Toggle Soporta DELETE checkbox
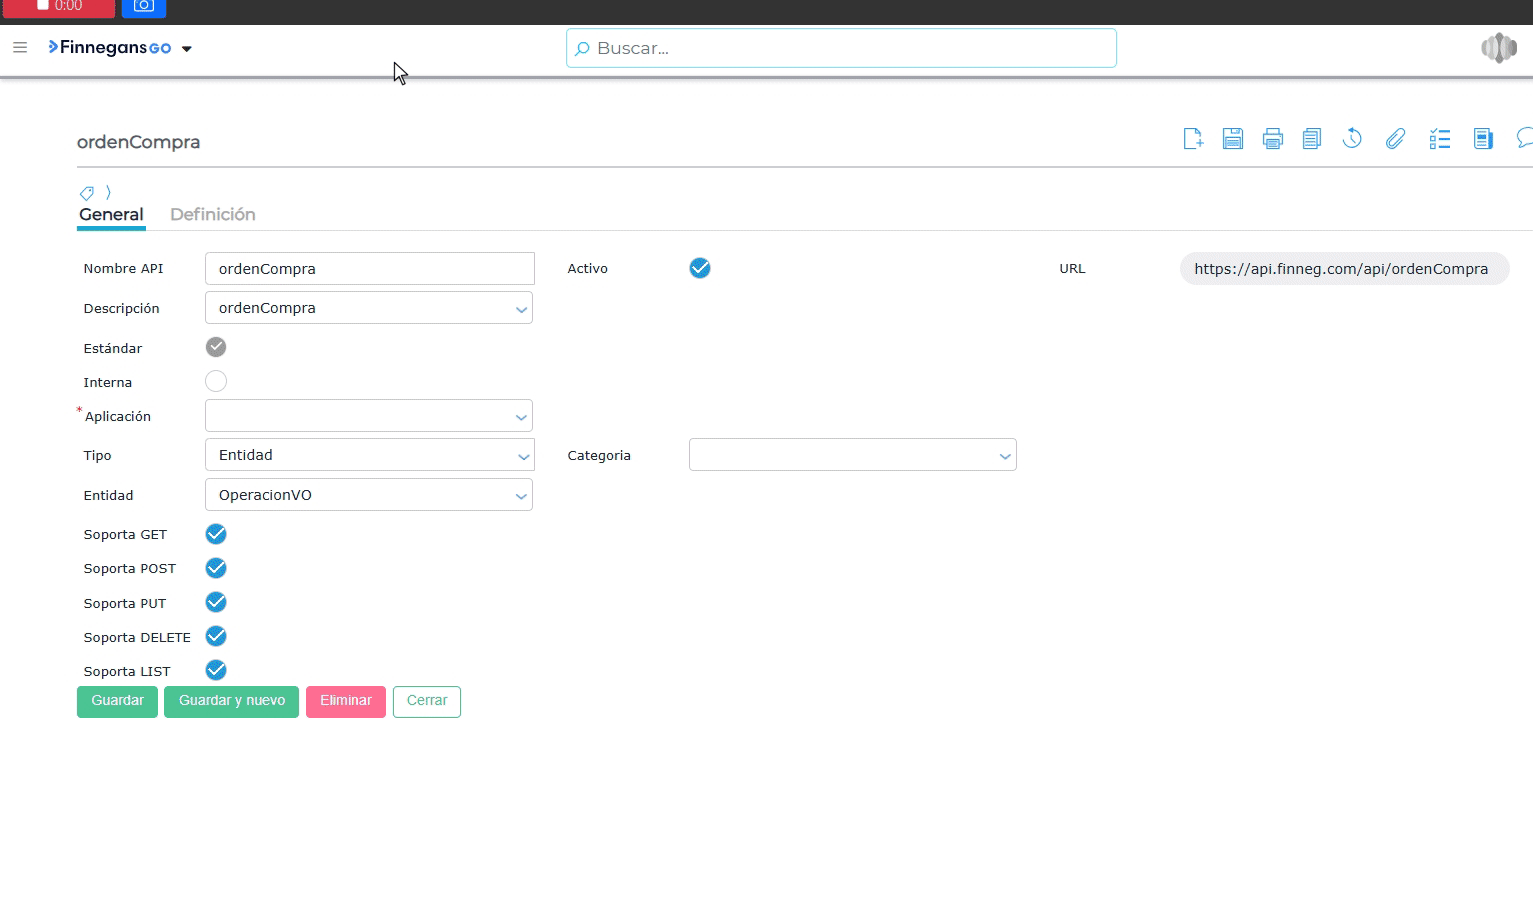Viewport: 1533px width, 910px height. tap(216, 636)
